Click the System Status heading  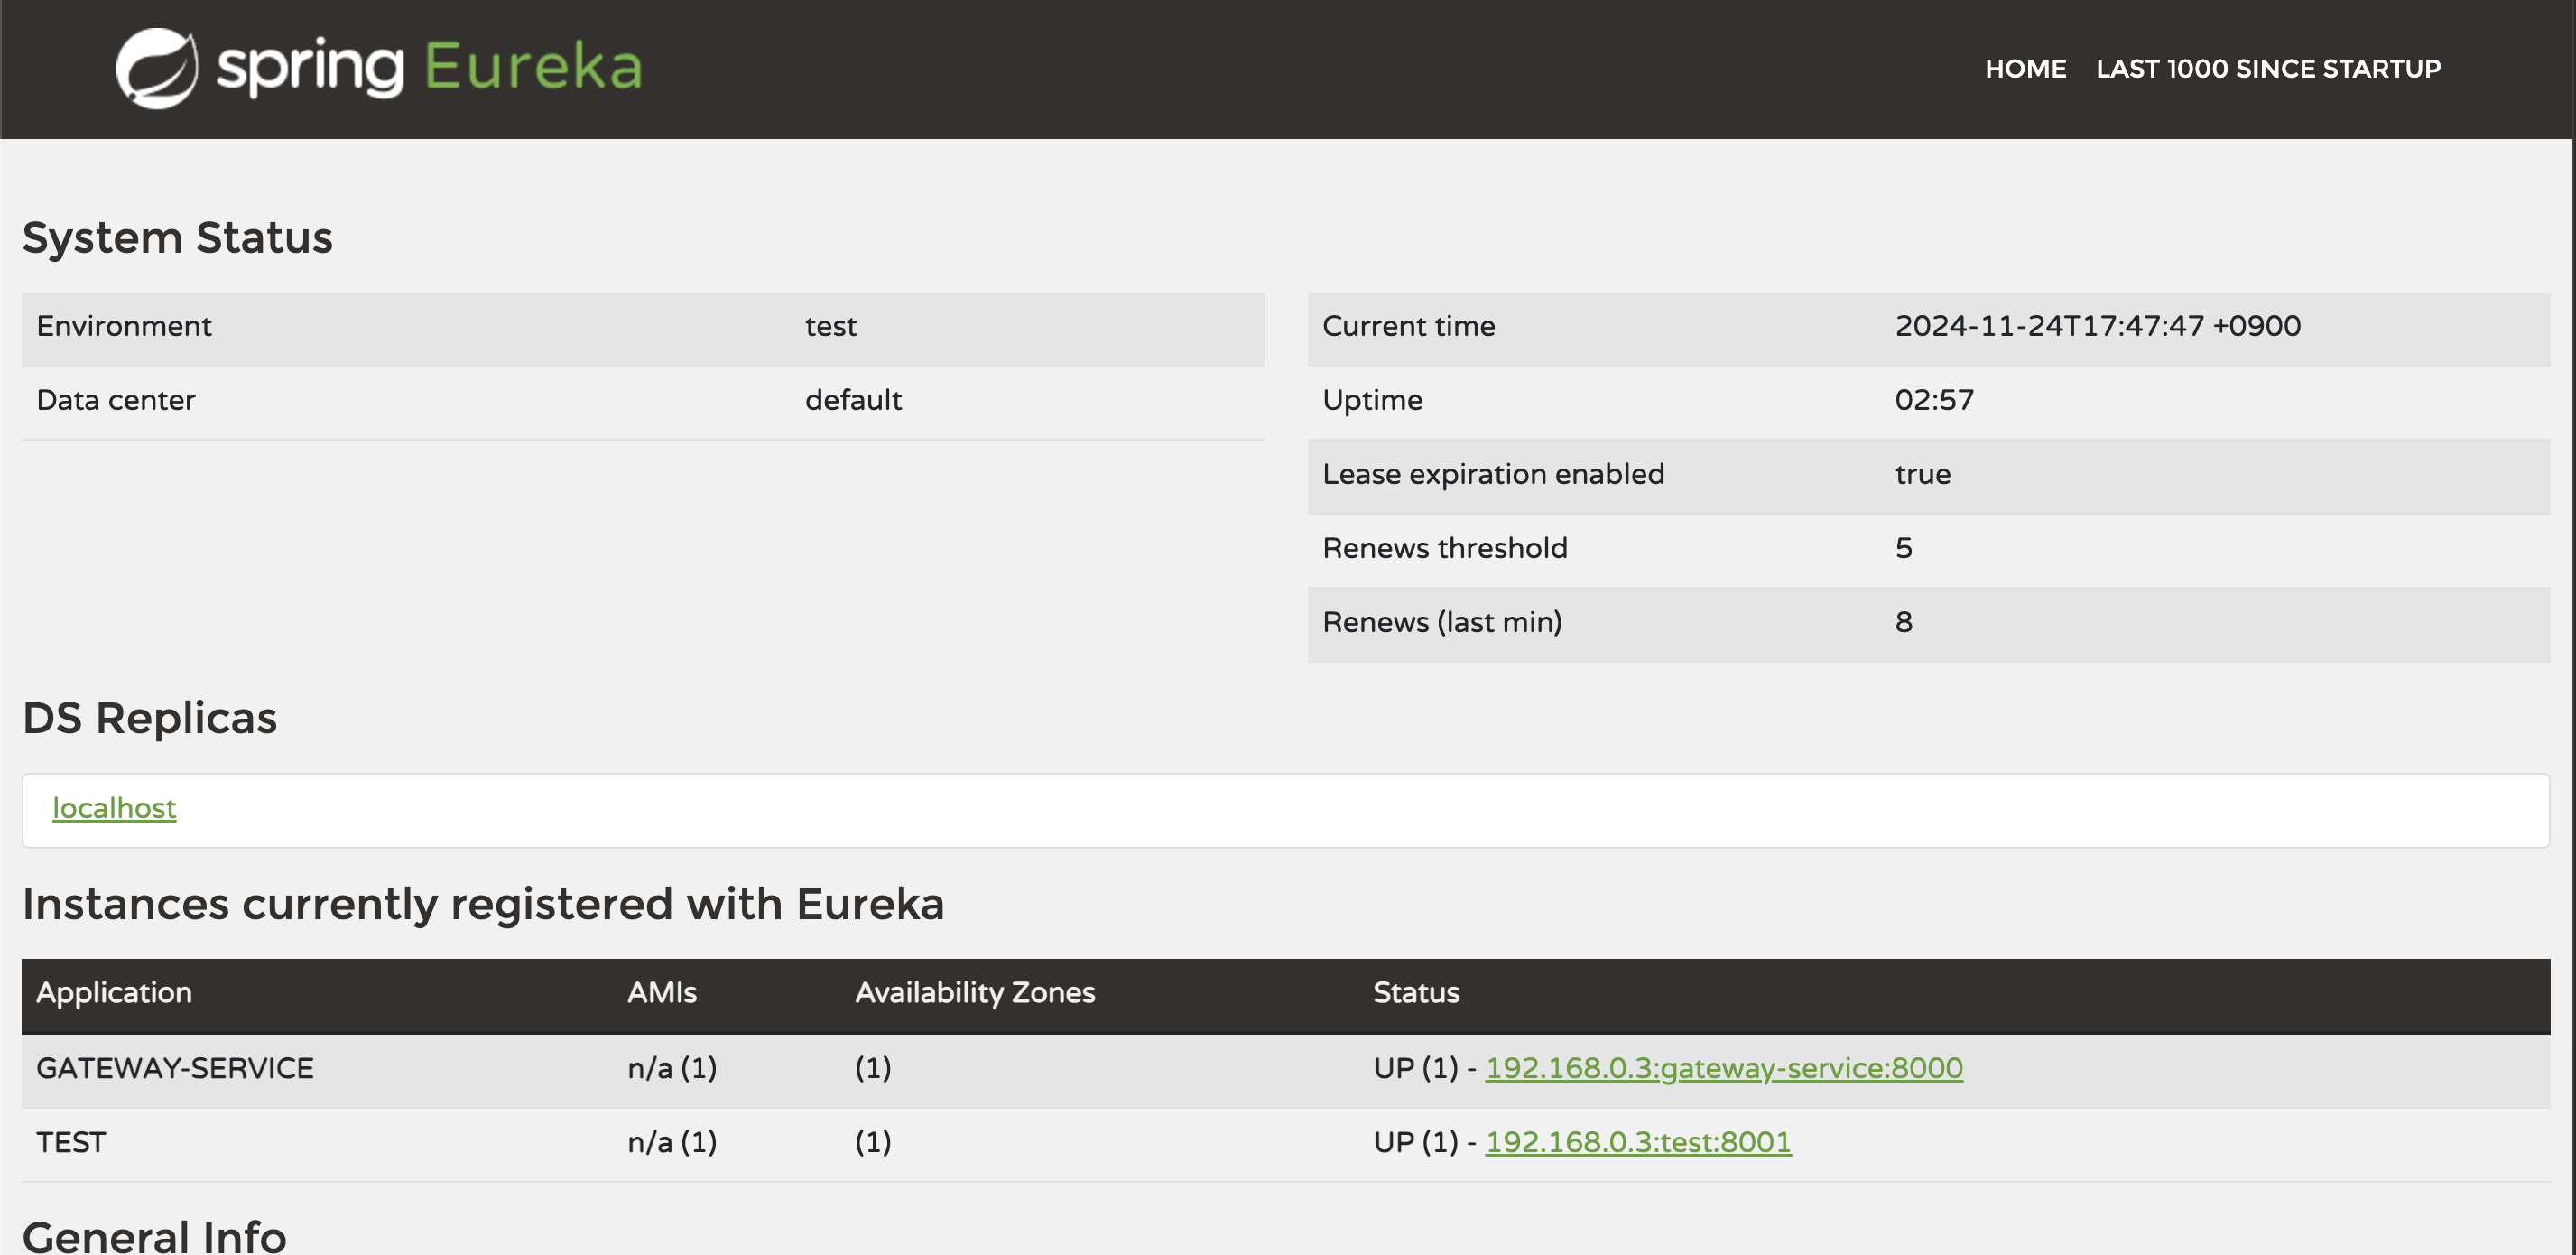tap(177, 238)
